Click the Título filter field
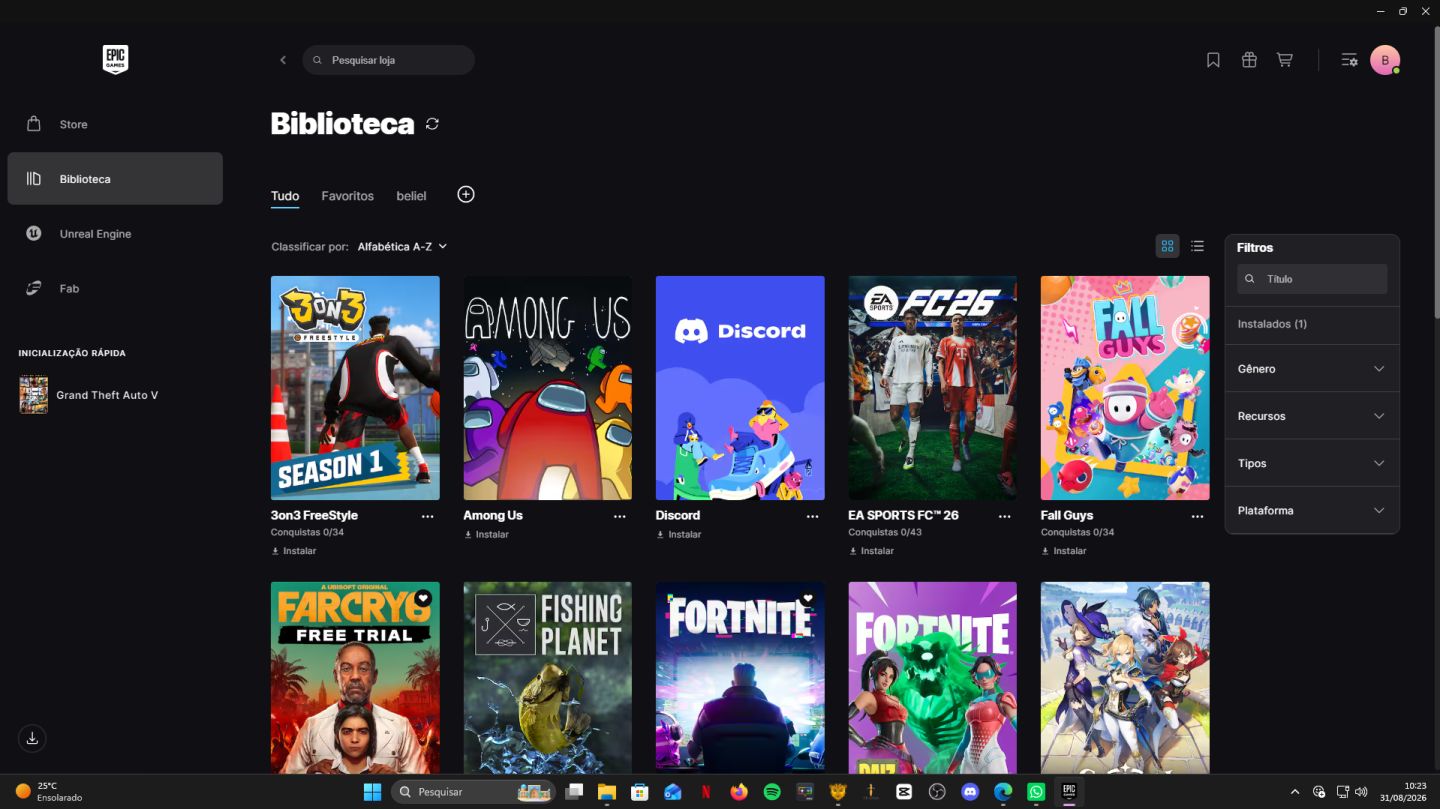This screenshot has width=1440, height=809. click(x=1312, y=279)
